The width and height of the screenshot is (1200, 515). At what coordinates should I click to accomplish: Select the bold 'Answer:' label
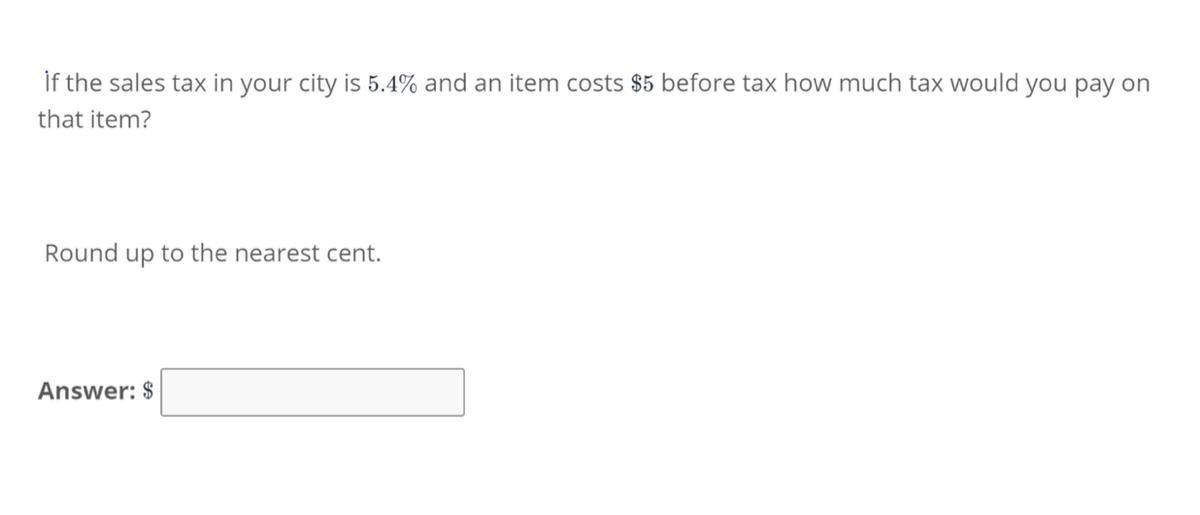pyautogui.click(x=87, y=391)
